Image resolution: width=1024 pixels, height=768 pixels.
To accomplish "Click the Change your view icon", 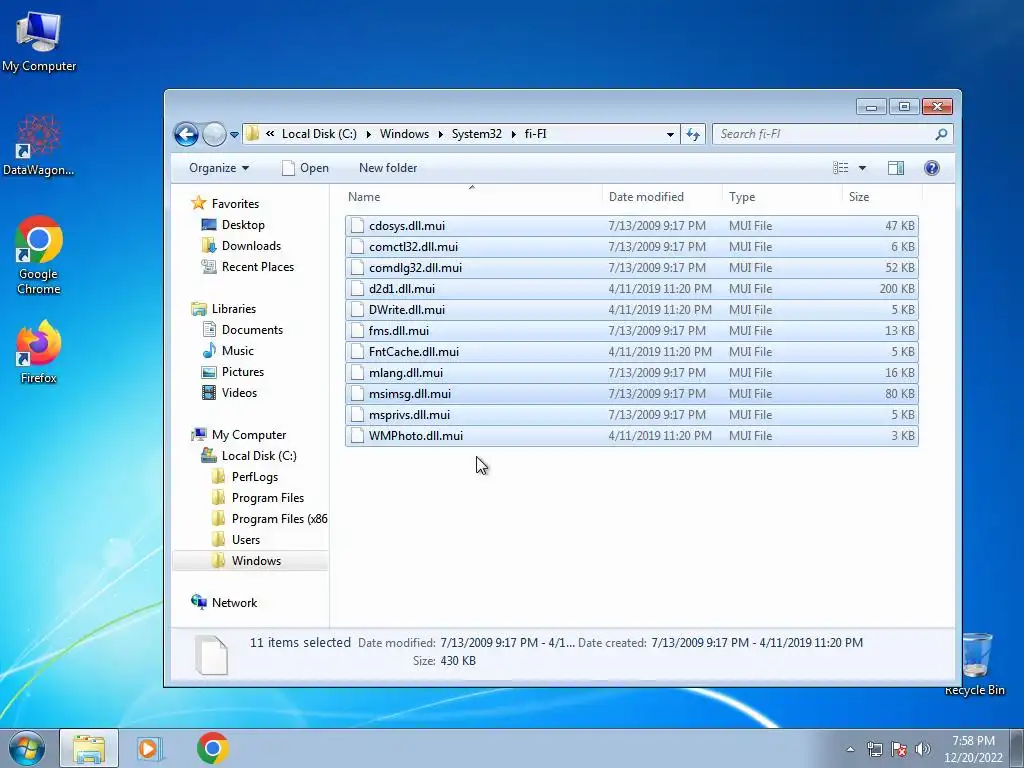I will pyautogui.click(x=840, y=168).
